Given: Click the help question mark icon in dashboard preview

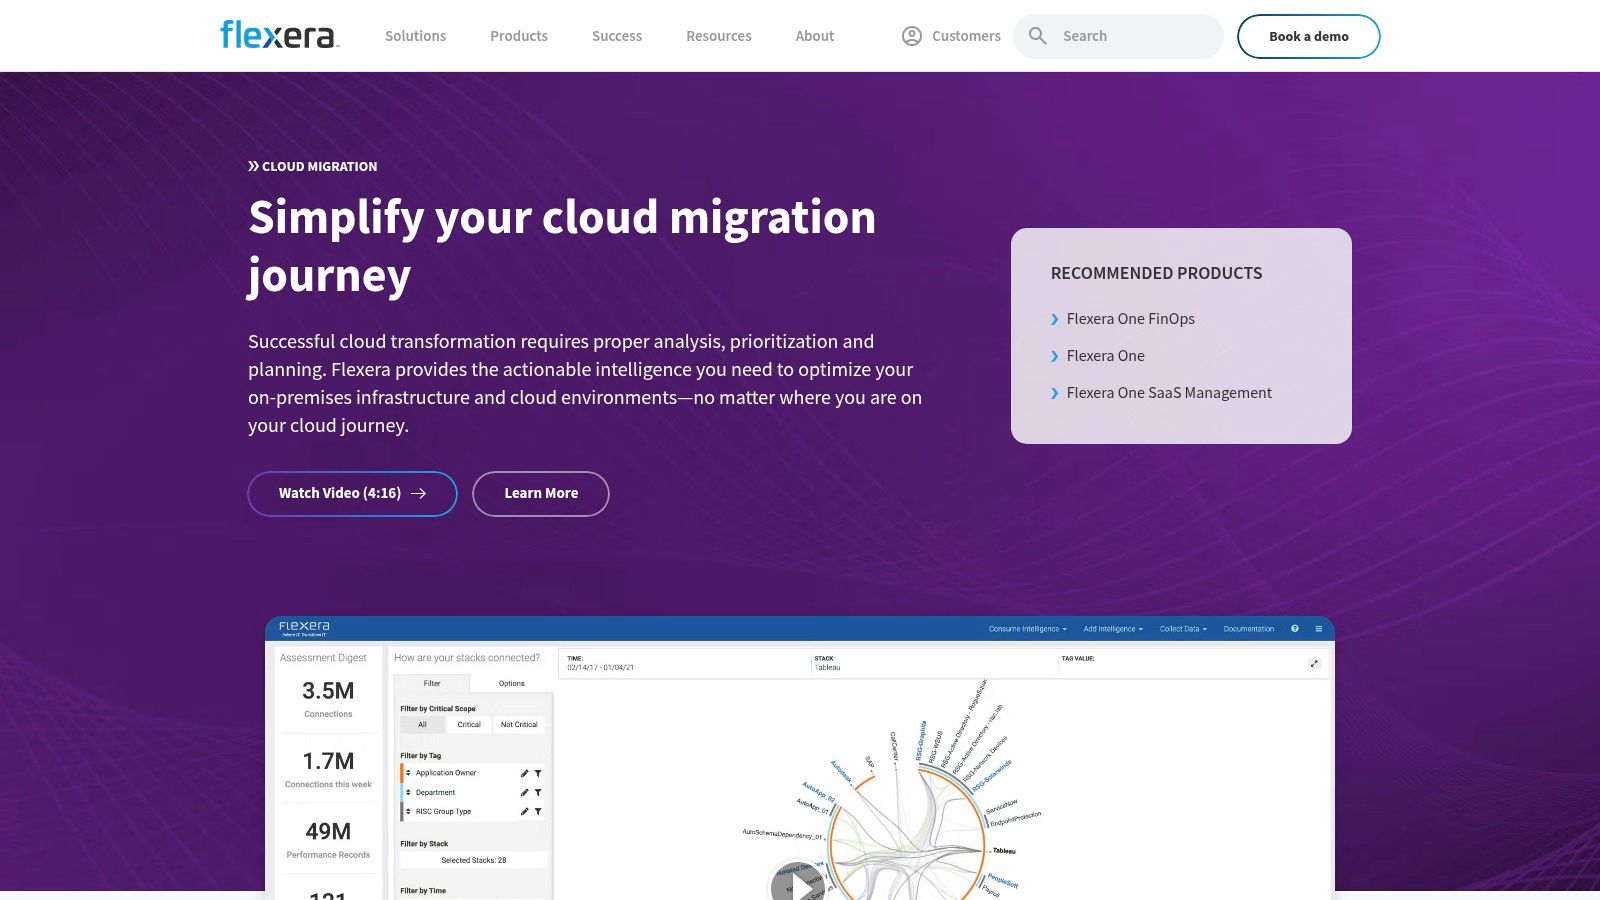Looking at the screenshot, I should (x=1294, y=629).
